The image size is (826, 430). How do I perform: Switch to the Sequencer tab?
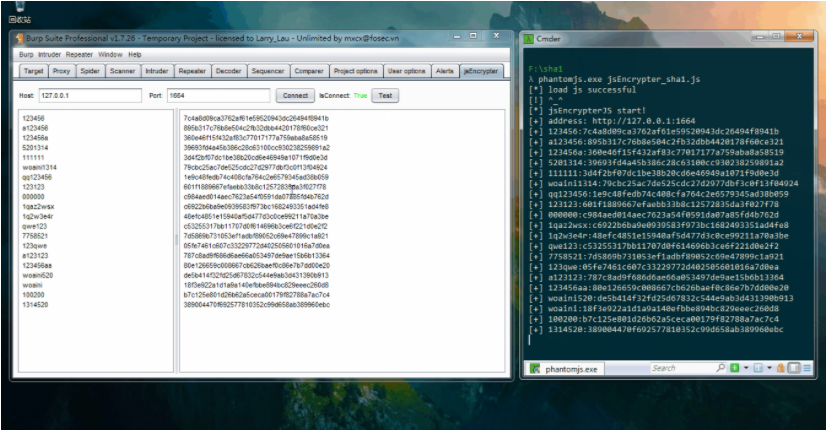268,71
